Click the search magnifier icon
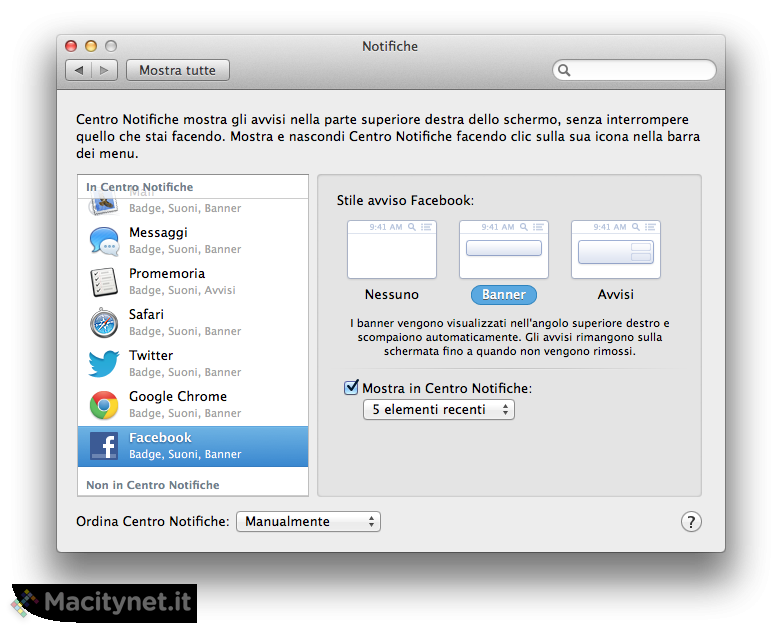The width and height of the screenshot is (782, 631). pos(564,70)
